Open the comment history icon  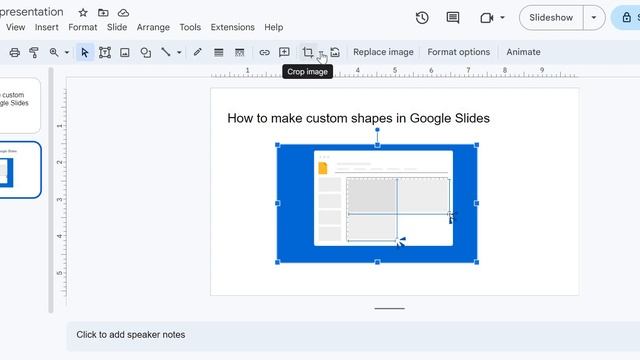pyautogui.click(x=453, y=18)
